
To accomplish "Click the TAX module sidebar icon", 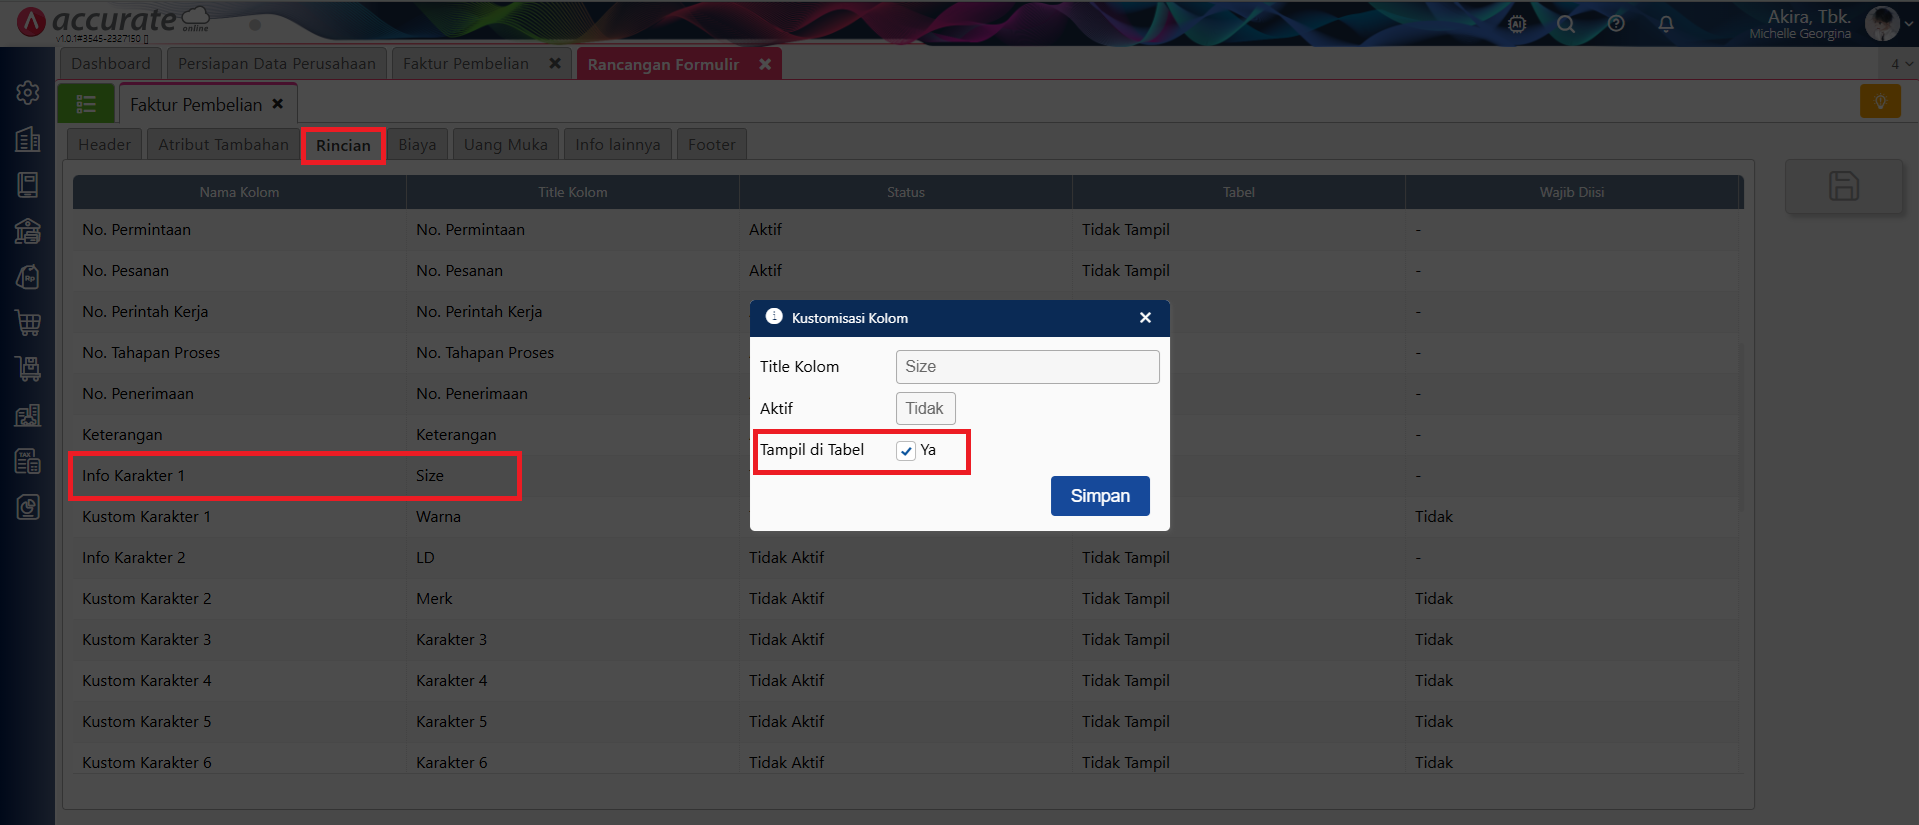I will click(28, 461).
